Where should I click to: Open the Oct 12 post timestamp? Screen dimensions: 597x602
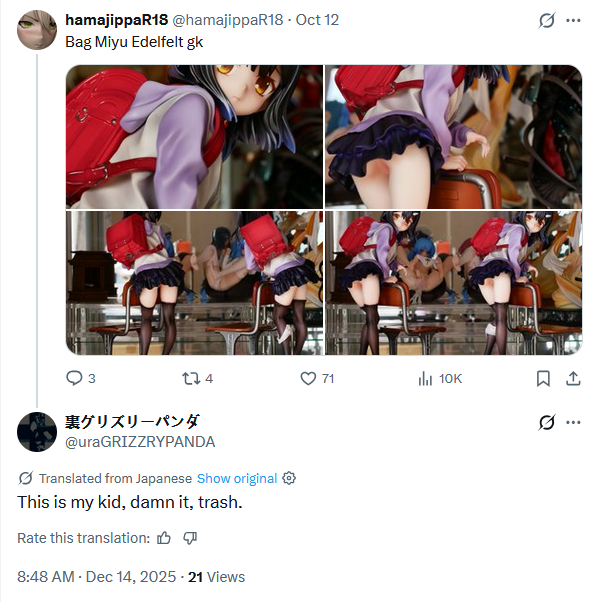[317, 20]
